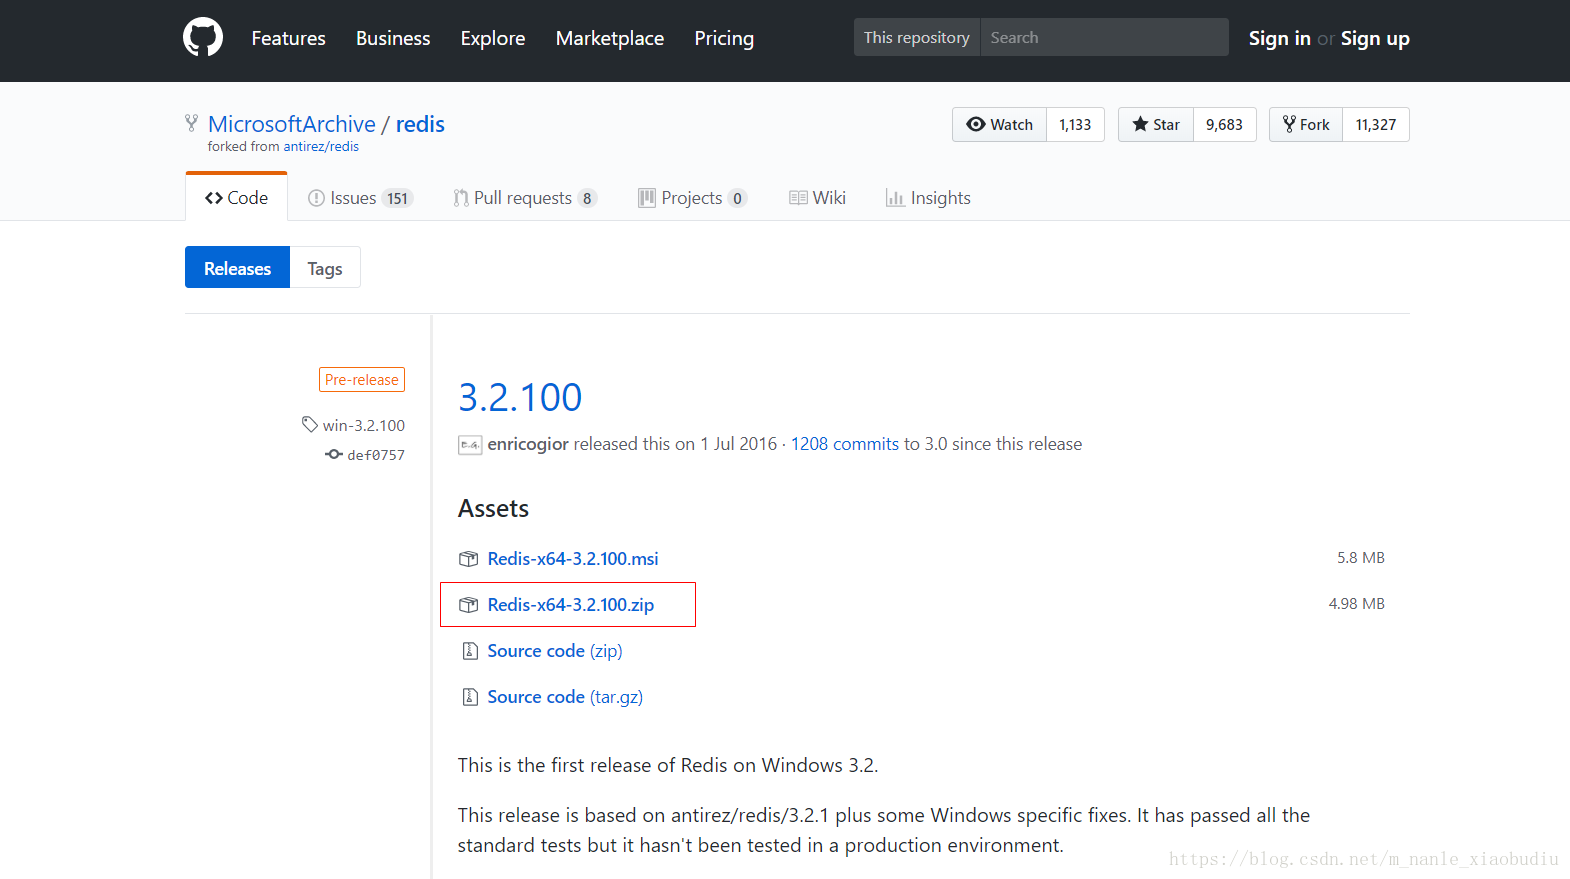The width and height of the screenshot is (1570, 879).
Task: Open the 1,133 watchers count
Action: pyautogui.click(x=1075, y=124)
